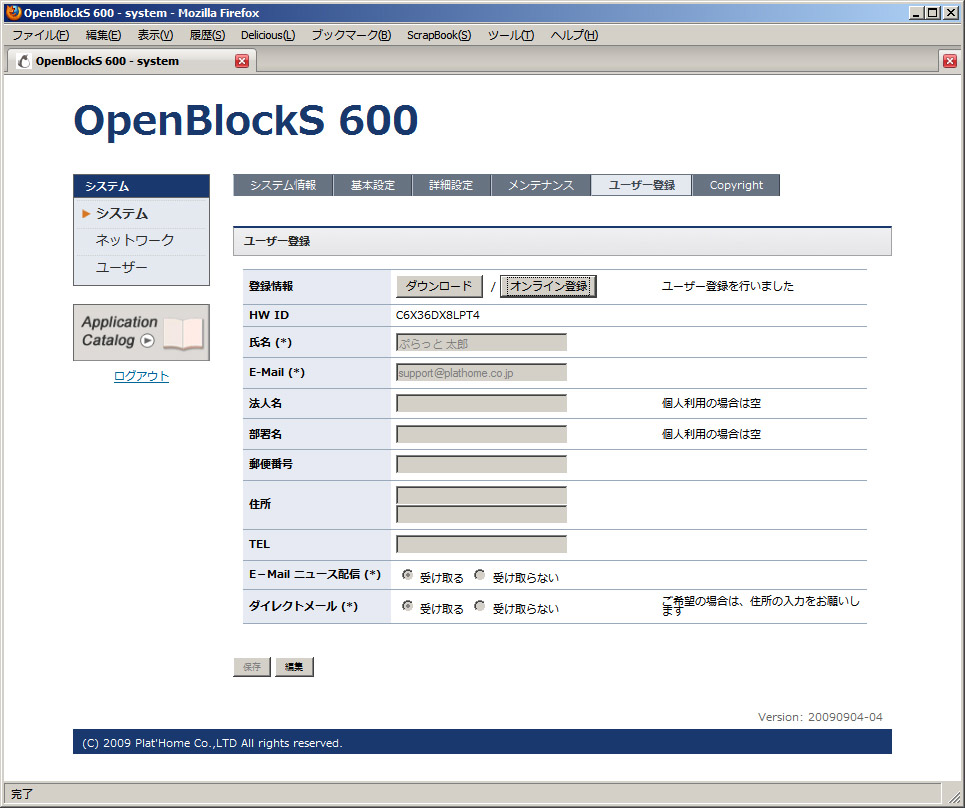The height and width of the screenshot is (808, 965).
Task: Open the ScrapBook(S) menu
Action: click(x=439, y=35)
